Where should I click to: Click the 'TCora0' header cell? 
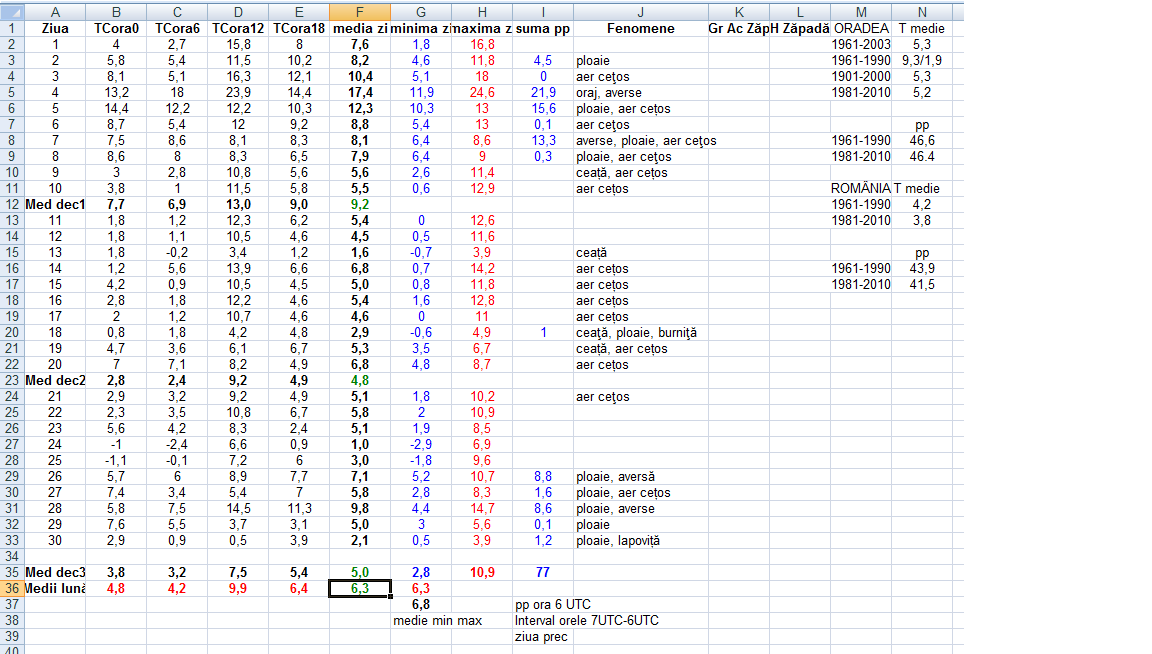(x=116, y=29)
